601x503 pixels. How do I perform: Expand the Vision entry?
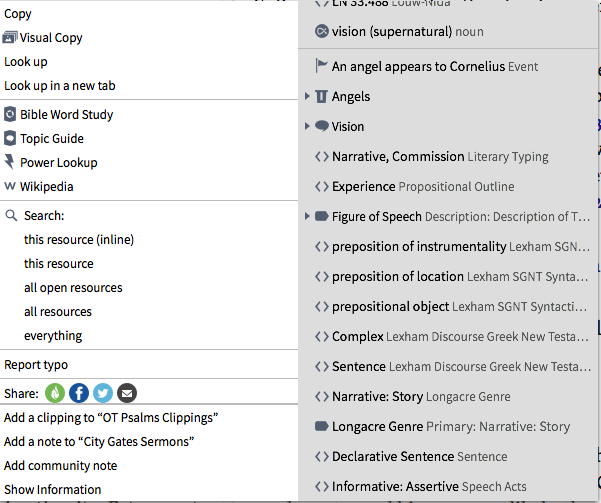coord(307,127)
